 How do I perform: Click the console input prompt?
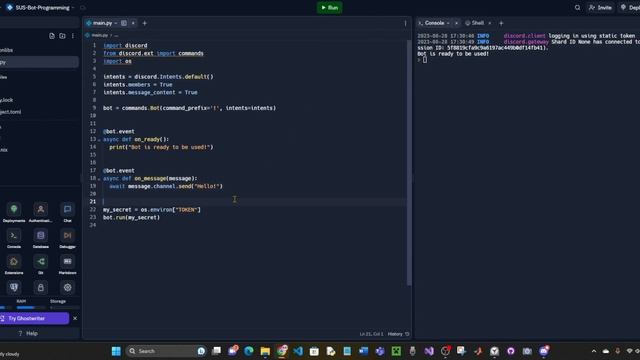coord(424,60)
